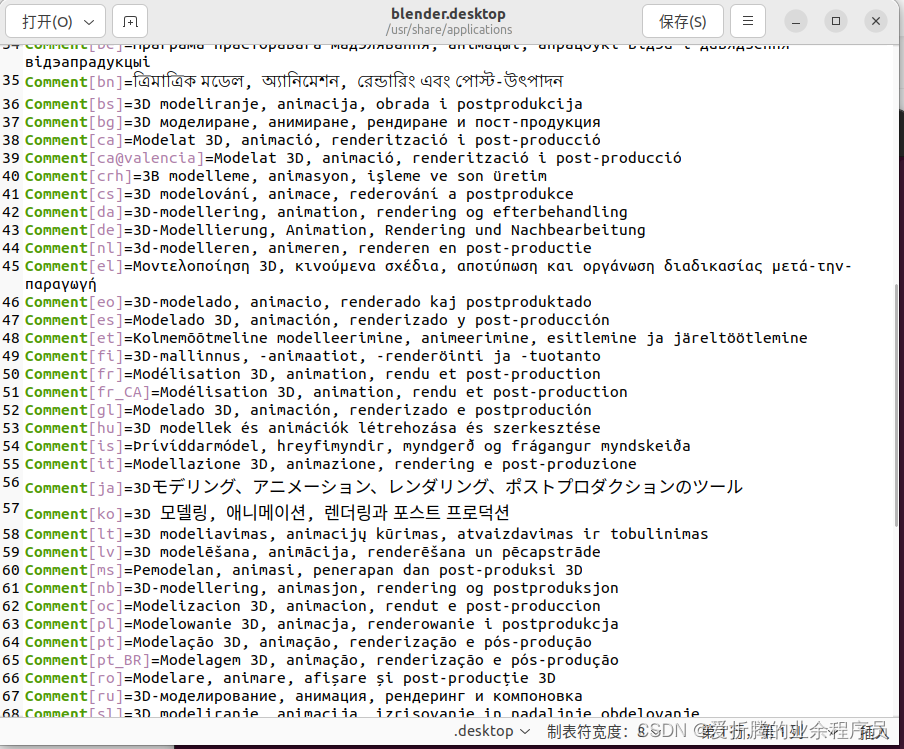The height and width of the screenshot is (749, 904).
Task: Click line 49 Comment[fi] Finnish line
Action: coord(312,356)
